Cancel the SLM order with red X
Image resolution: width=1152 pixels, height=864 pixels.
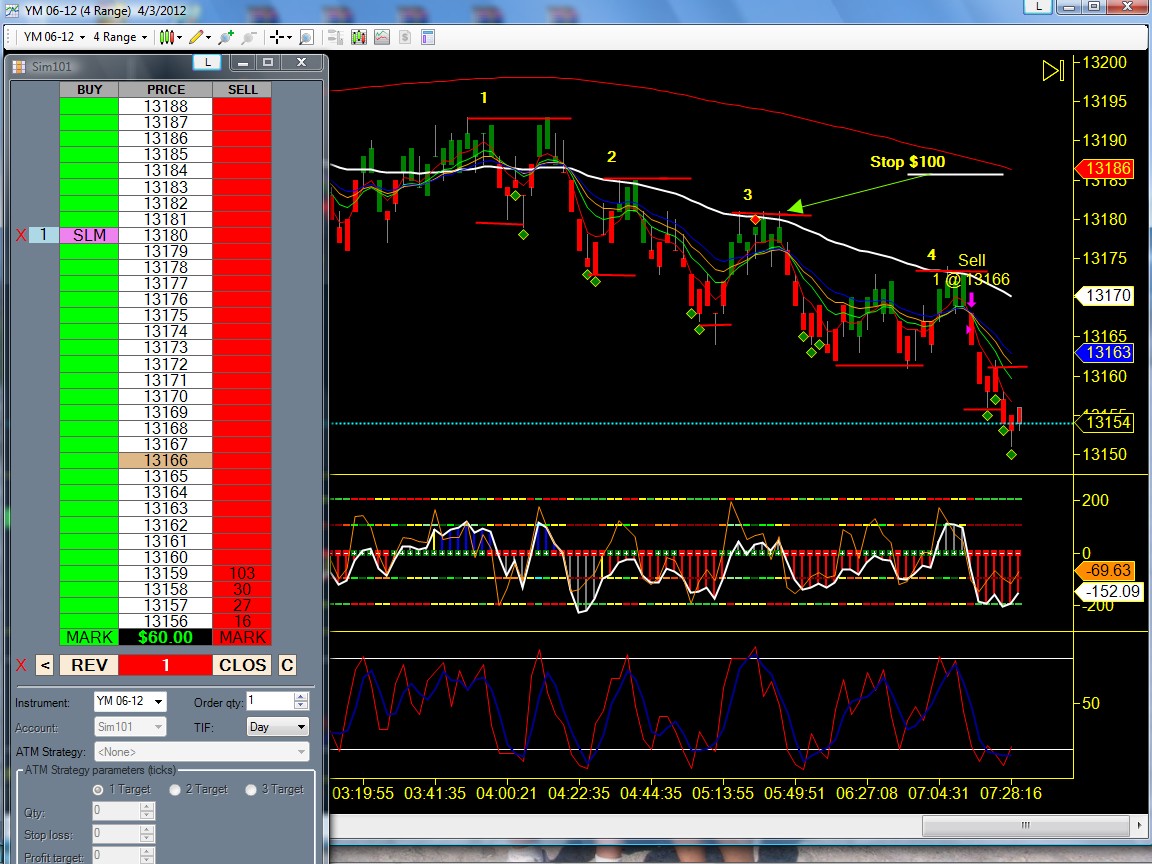pyautogui.click(x=21, y=235)
